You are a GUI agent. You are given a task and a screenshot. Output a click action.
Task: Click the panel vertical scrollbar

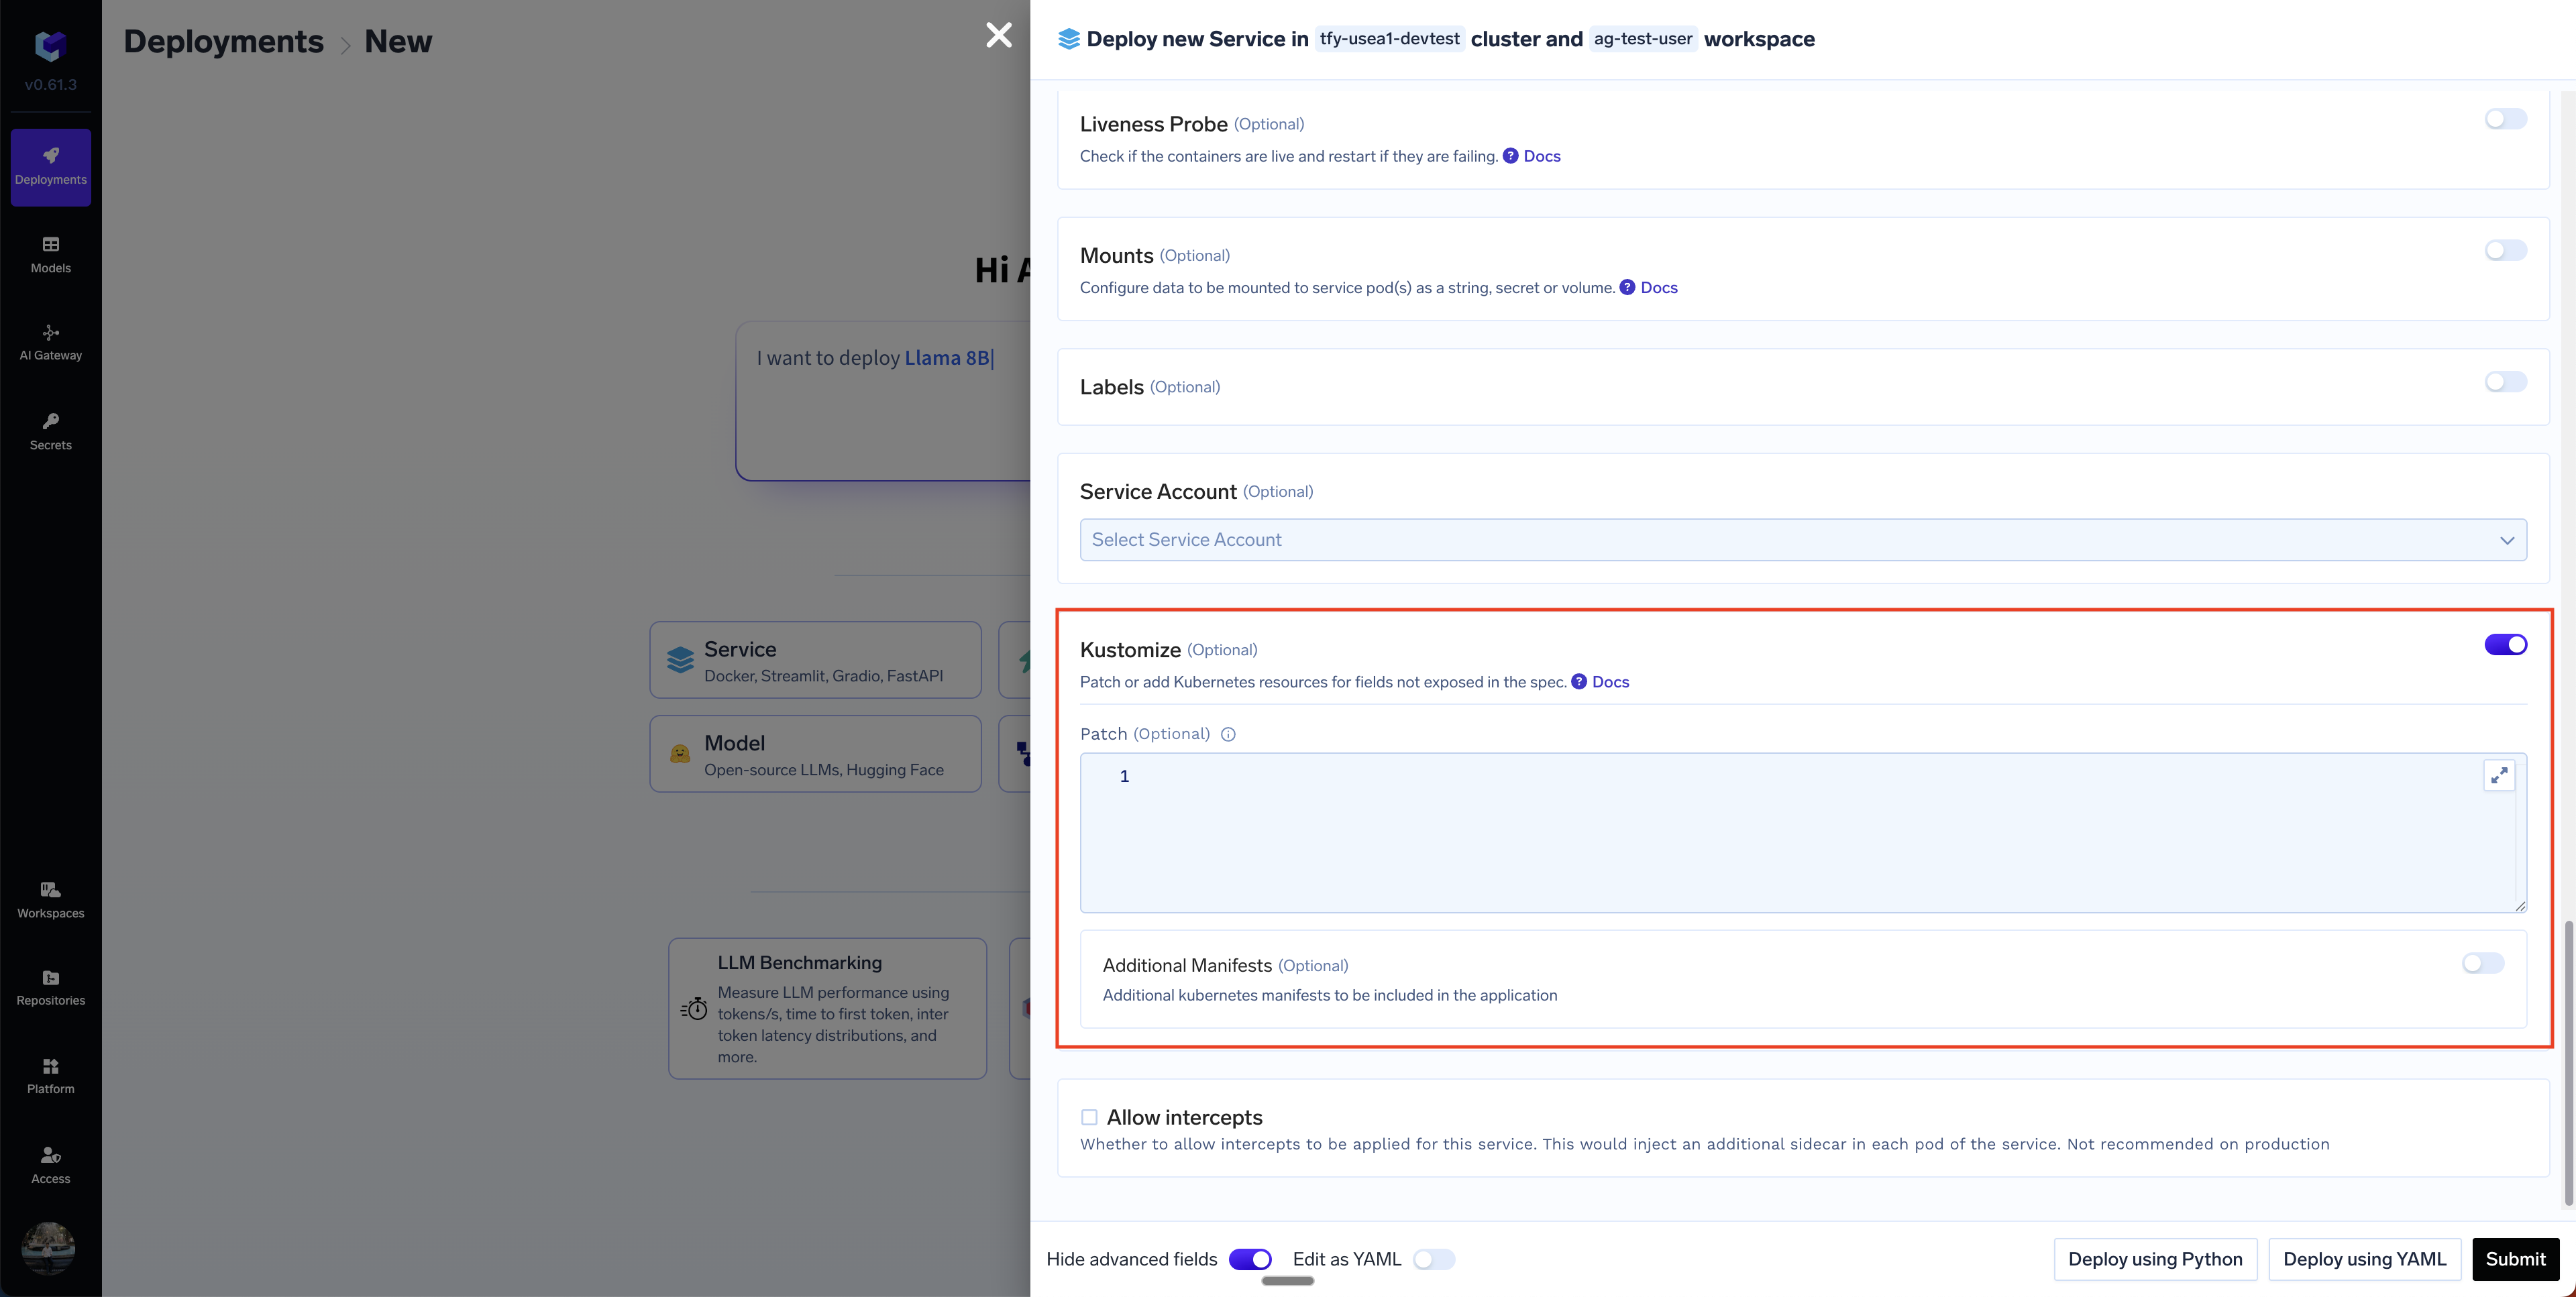pyautogui.click(x=2568, y=1063)
